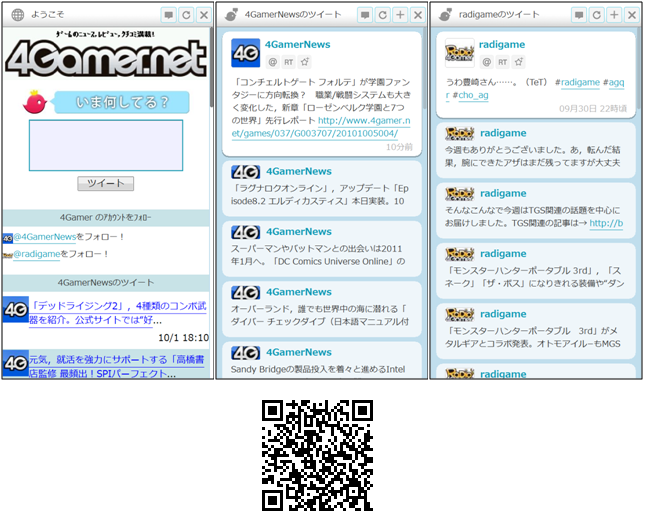Click 4G avatar on expanded 4GamerNews tweet
This screenshot has height=520, width=645.
coord(246,53)
